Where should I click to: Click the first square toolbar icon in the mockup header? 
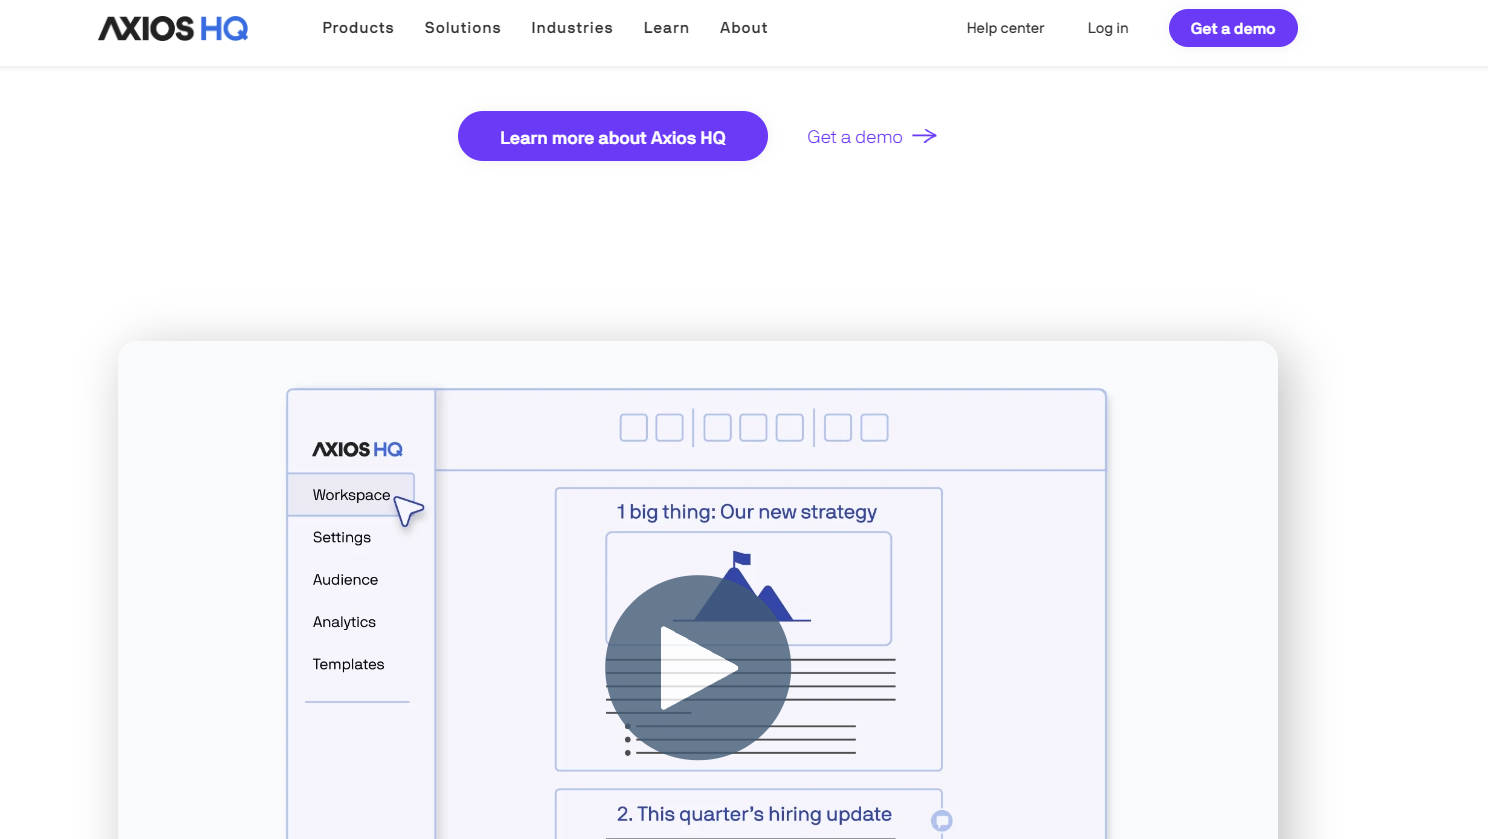[633, 427]
